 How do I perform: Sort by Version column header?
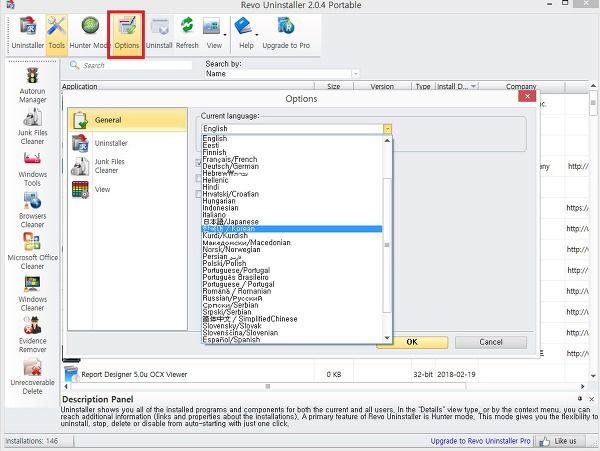(x=382, y=86)
